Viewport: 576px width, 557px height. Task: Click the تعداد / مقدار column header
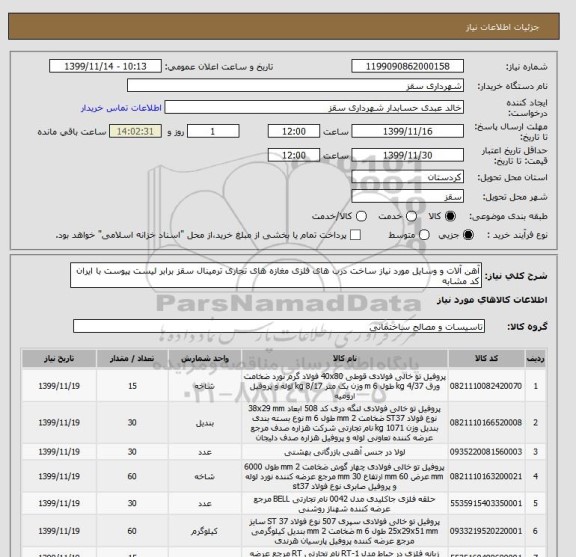pyautogui.click(x=132, y=358)
